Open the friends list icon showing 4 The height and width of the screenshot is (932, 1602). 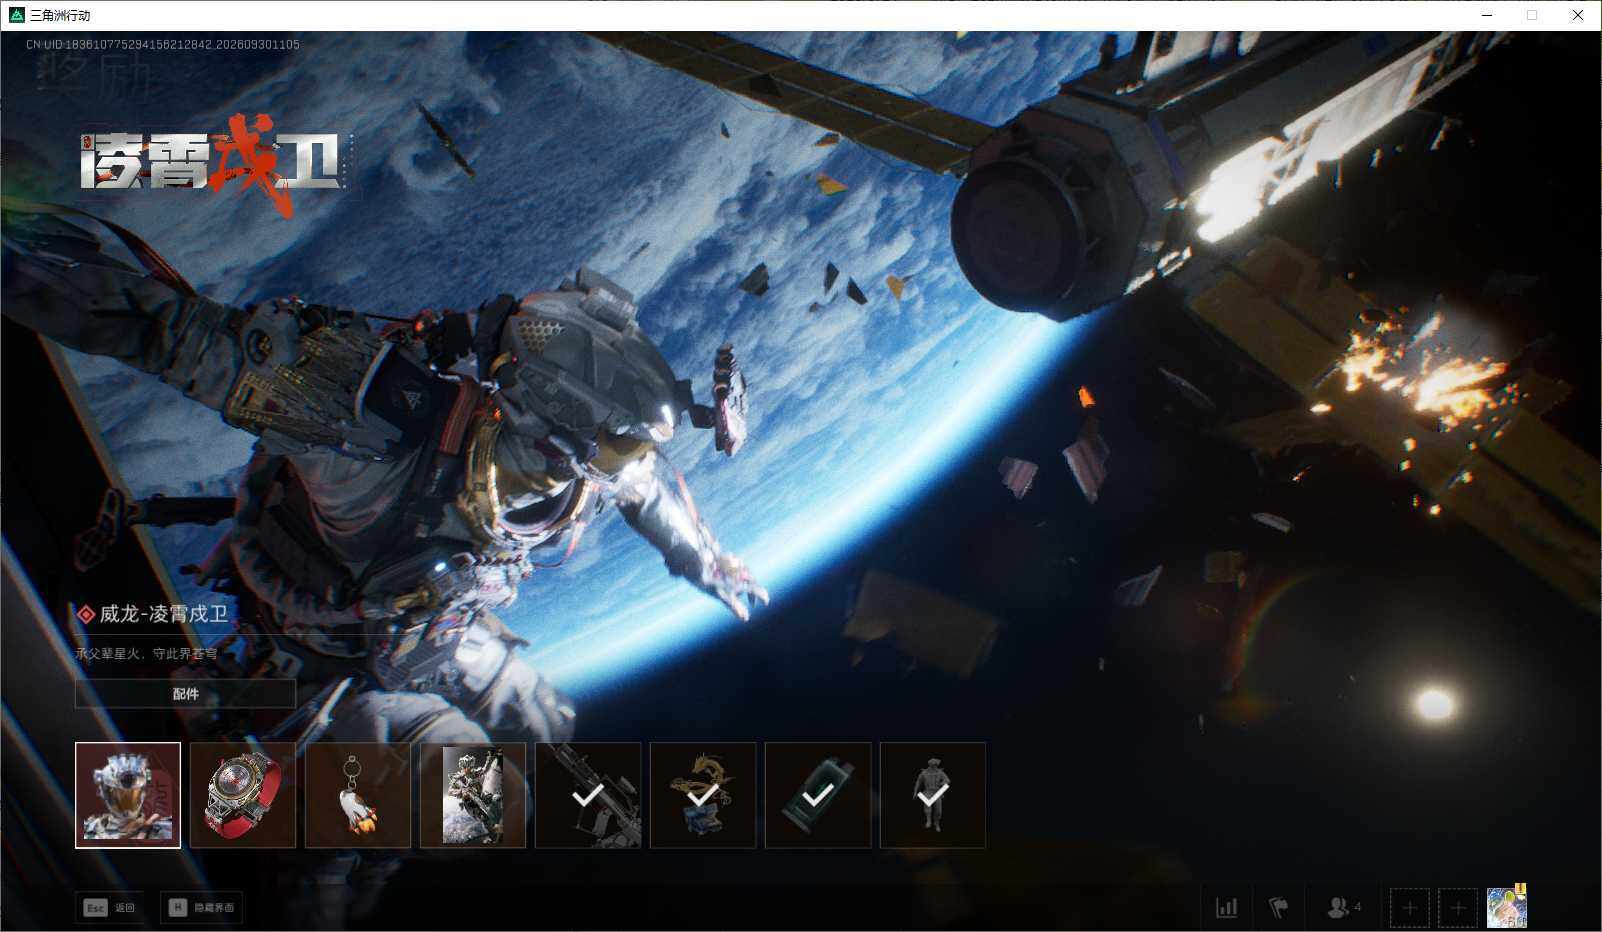[x=1344, y=908]
